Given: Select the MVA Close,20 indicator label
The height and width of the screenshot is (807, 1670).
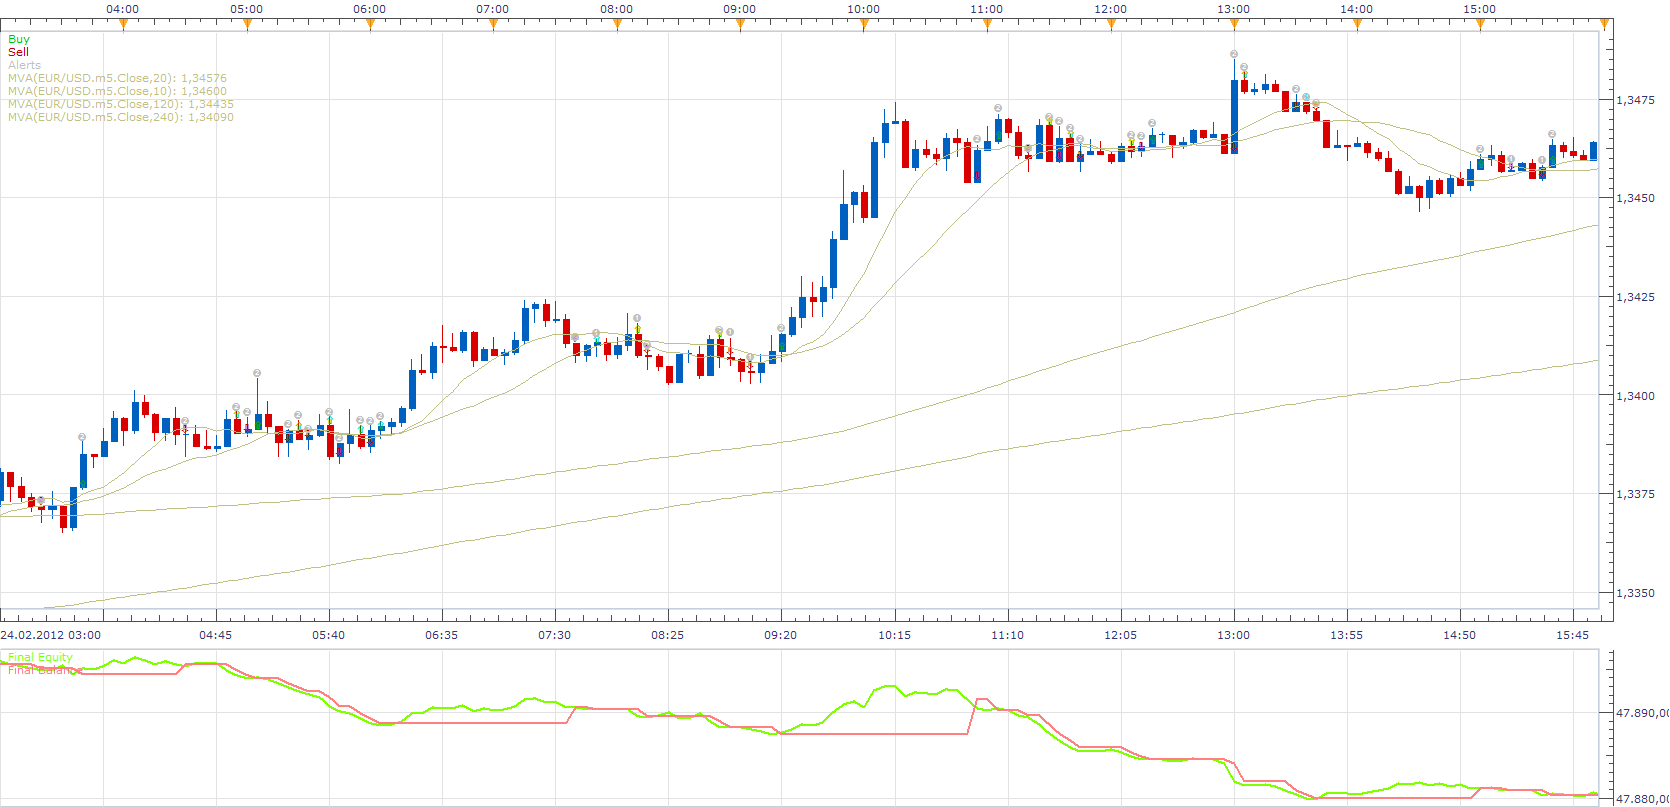Looking at the screenshot, I should click(x=117, y=78).
